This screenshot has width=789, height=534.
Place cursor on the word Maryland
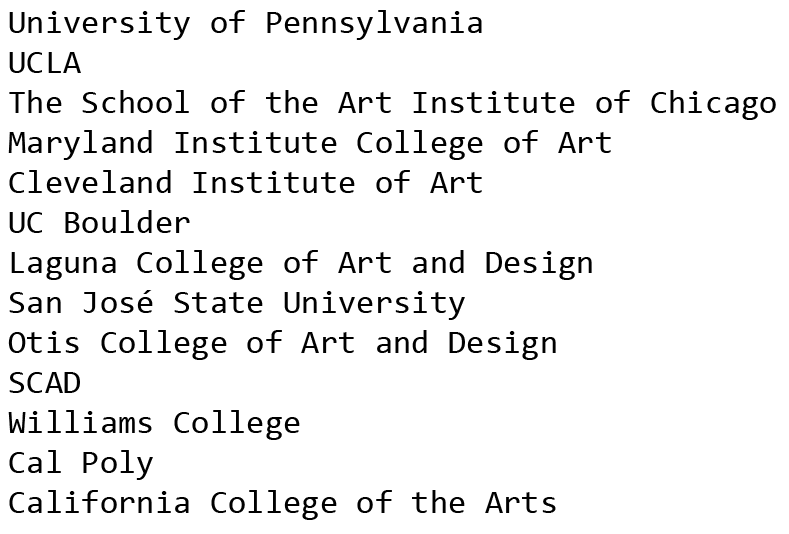click(x=81, y=143)
